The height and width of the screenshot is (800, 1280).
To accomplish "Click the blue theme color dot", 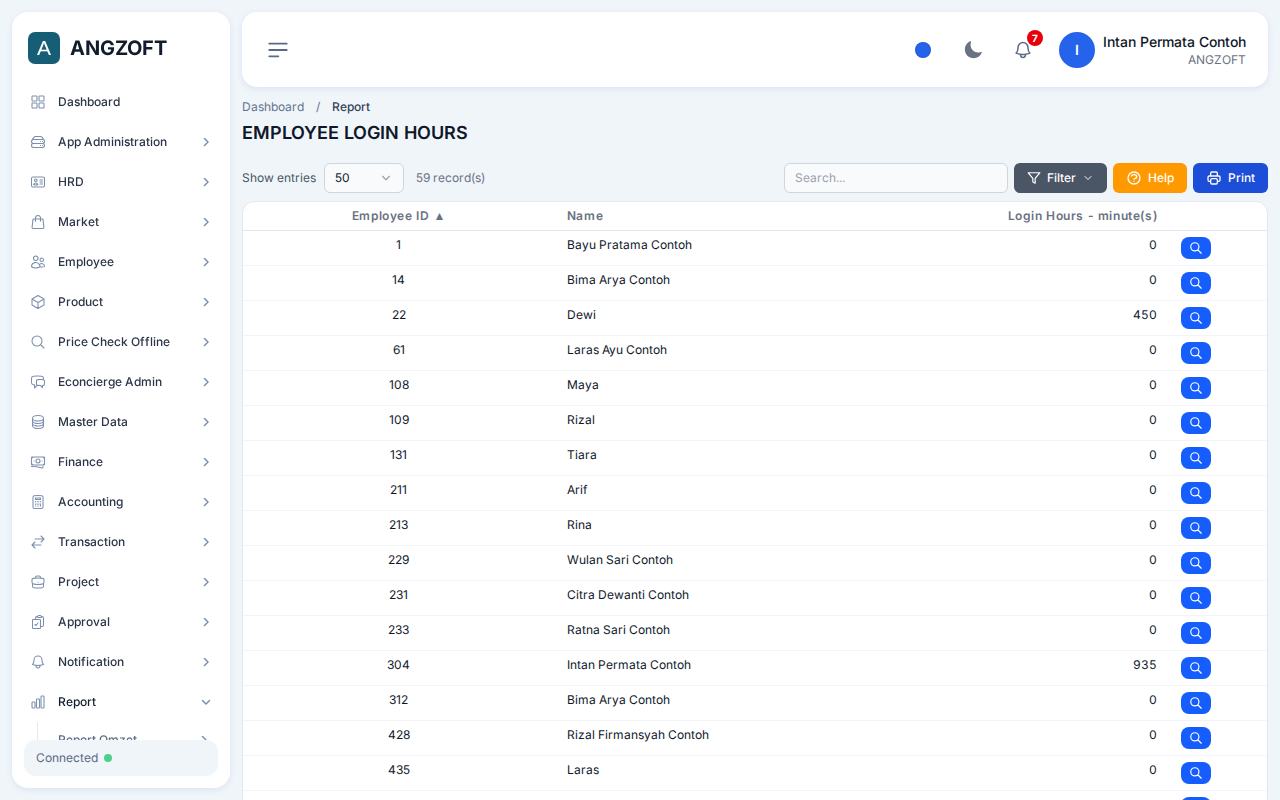I will 923,50.
